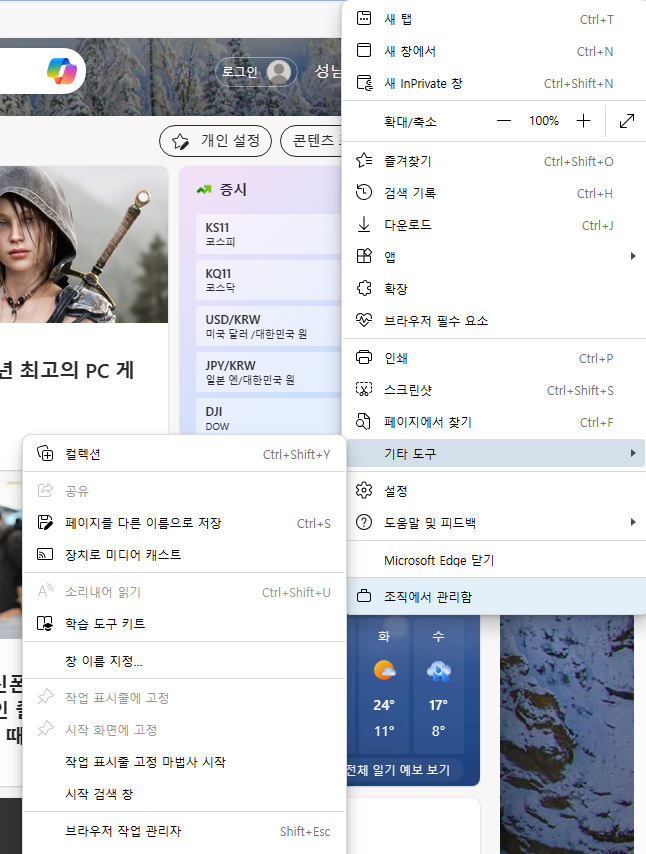
Task: Click the InPrivate window icon
Action: 364,83
